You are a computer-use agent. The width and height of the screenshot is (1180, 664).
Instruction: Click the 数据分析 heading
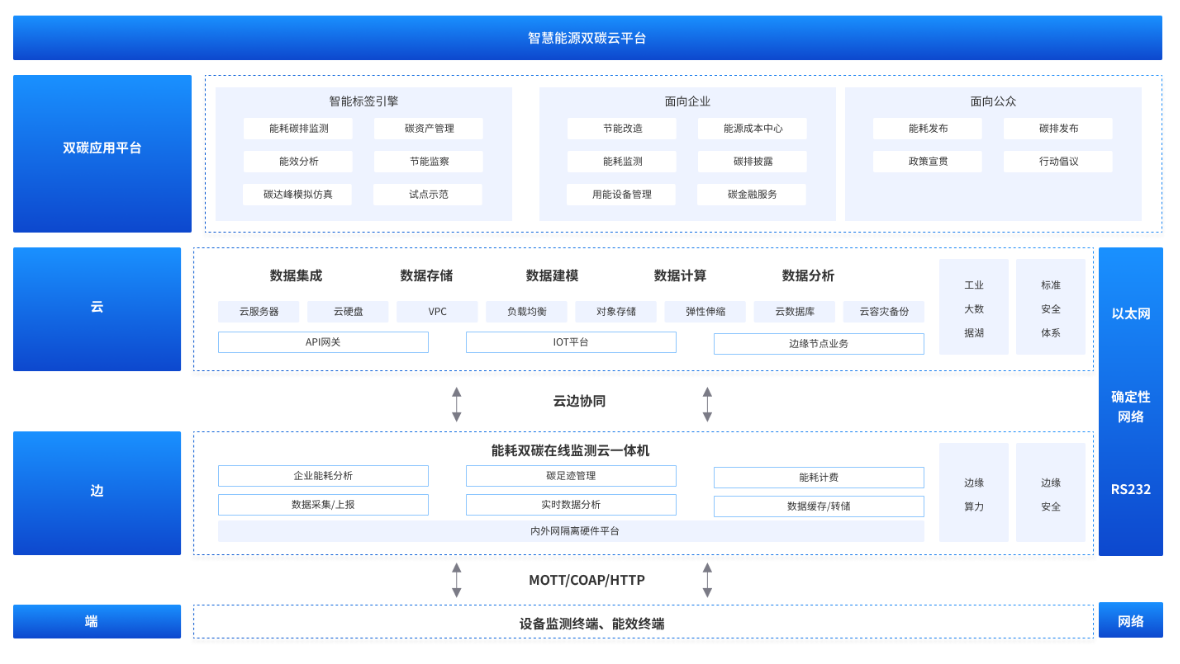coord(808,276)
